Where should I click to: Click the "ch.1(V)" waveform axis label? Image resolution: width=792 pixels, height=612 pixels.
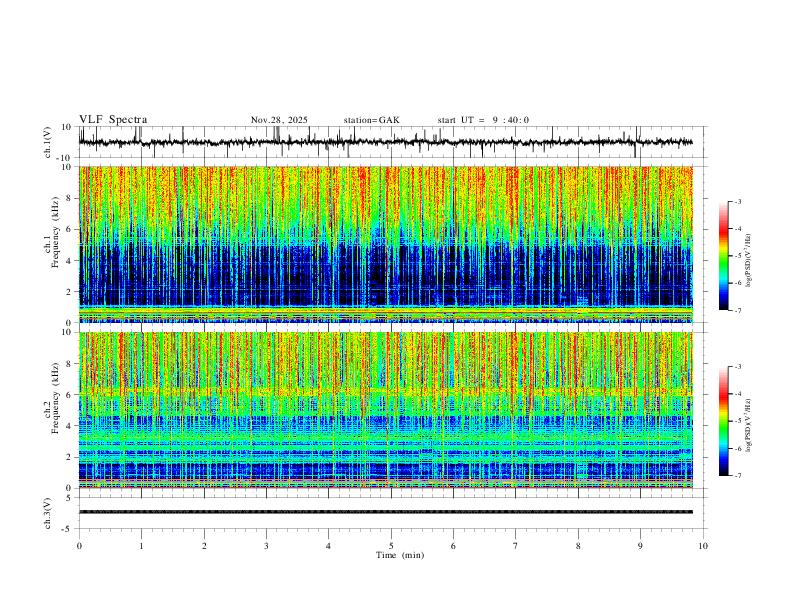click(47, 142)
